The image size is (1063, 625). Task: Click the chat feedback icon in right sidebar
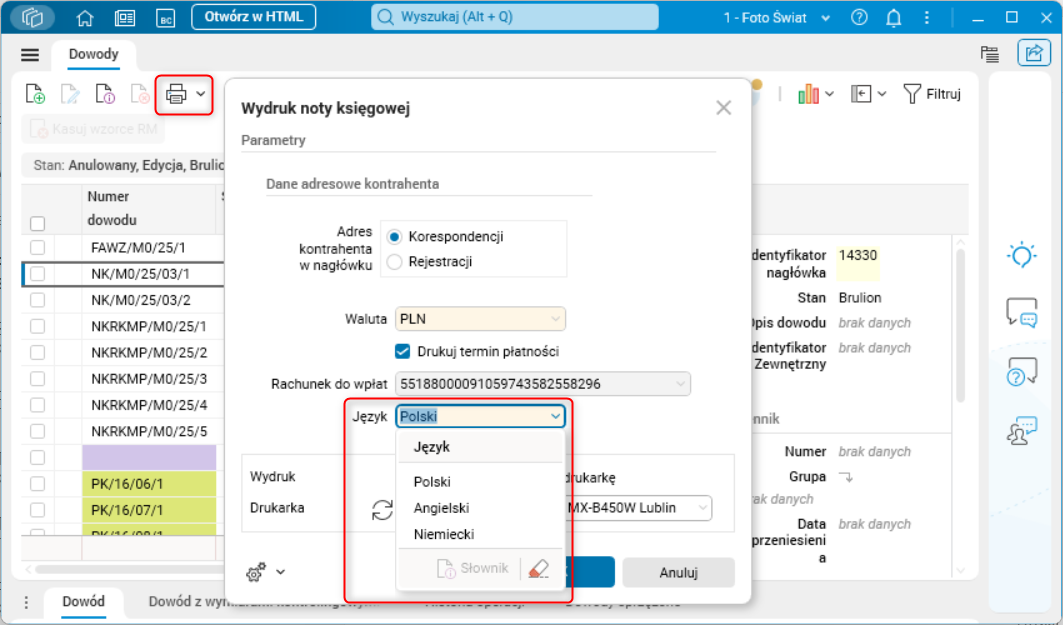[1021, 313]
